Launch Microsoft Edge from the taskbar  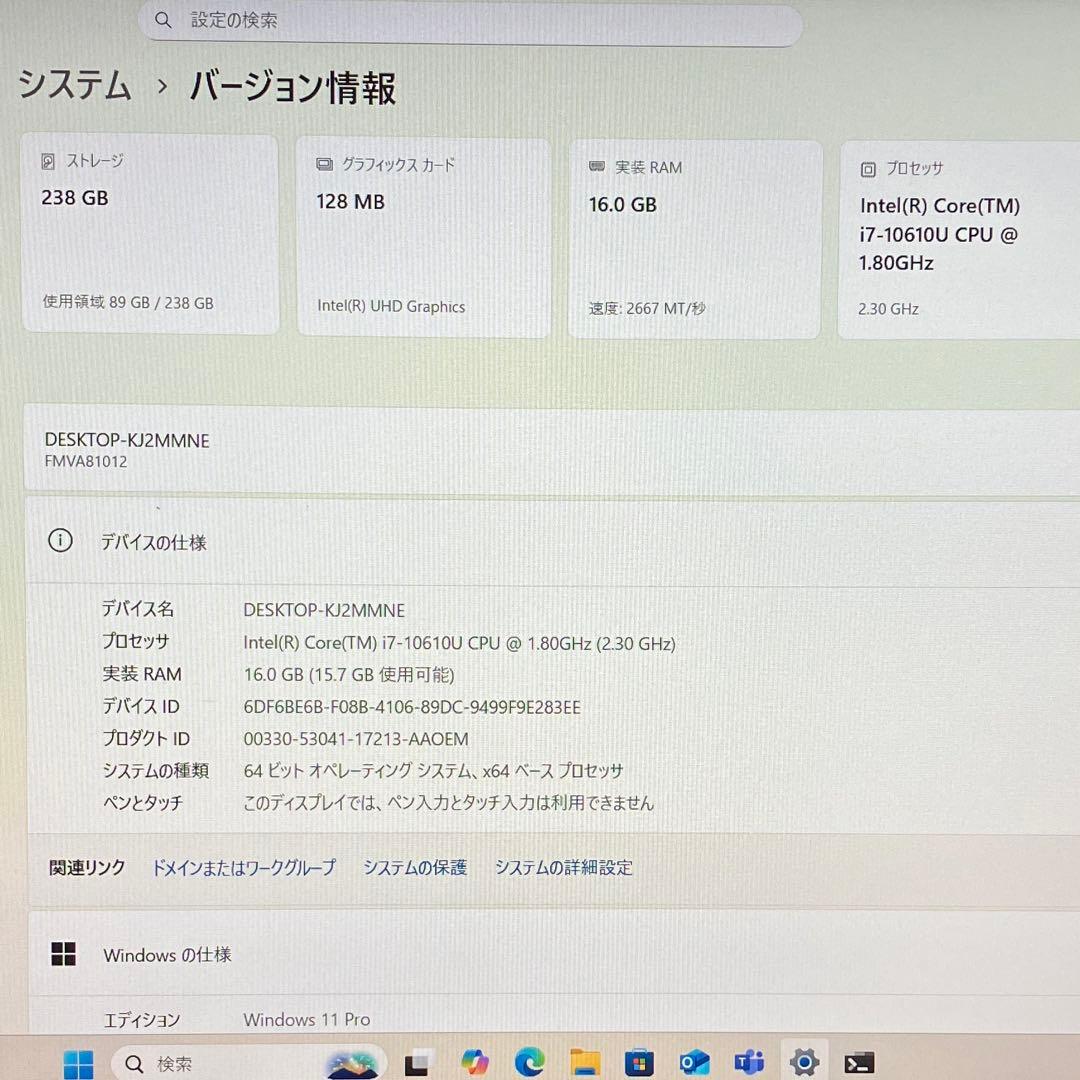tap(530, 1062)
